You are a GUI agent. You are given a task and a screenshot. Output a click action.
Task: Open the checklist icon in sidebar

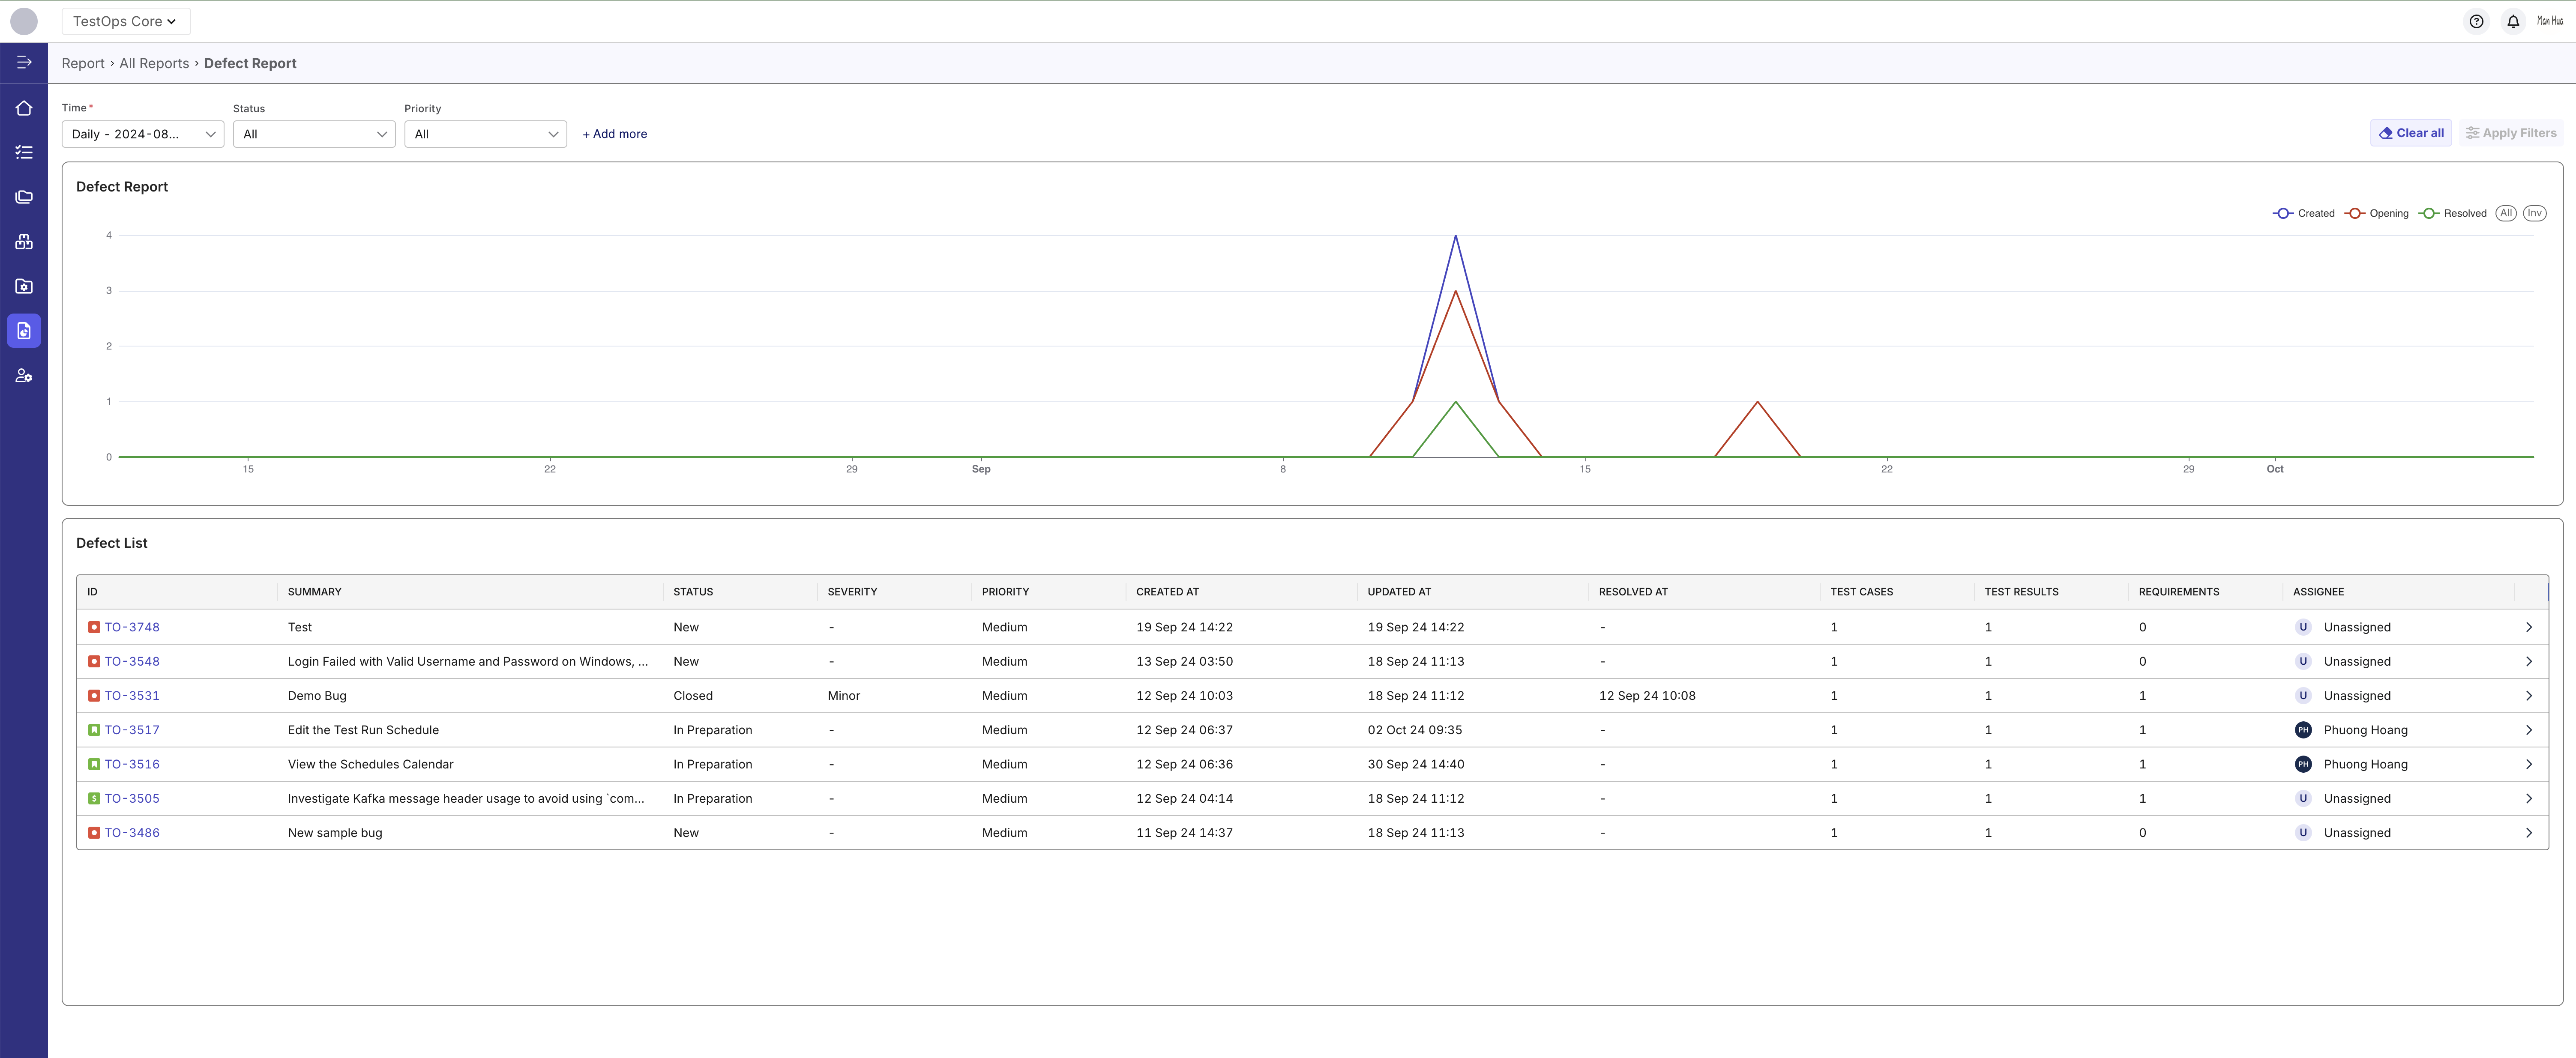[24, 152]
